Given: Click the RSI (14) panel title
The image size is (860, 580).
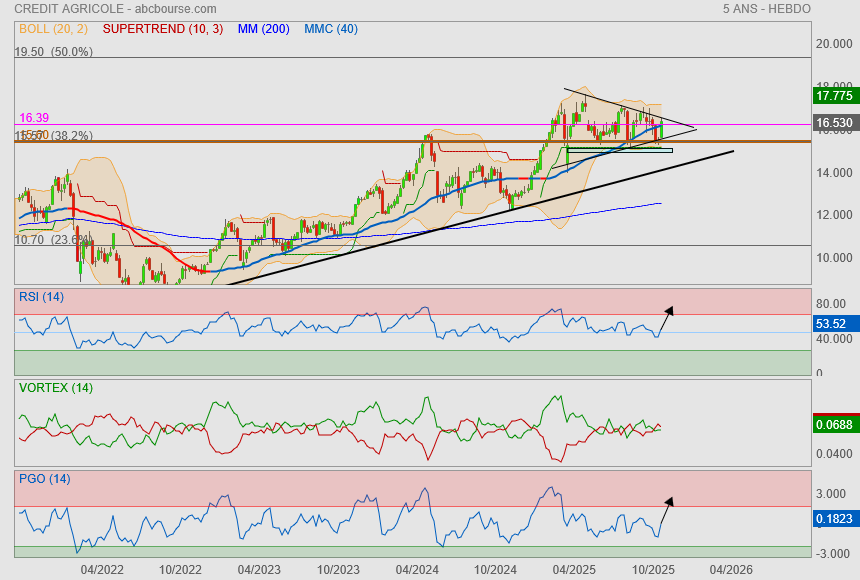Looking at the screenshot, I should click(x=41, y=296).
